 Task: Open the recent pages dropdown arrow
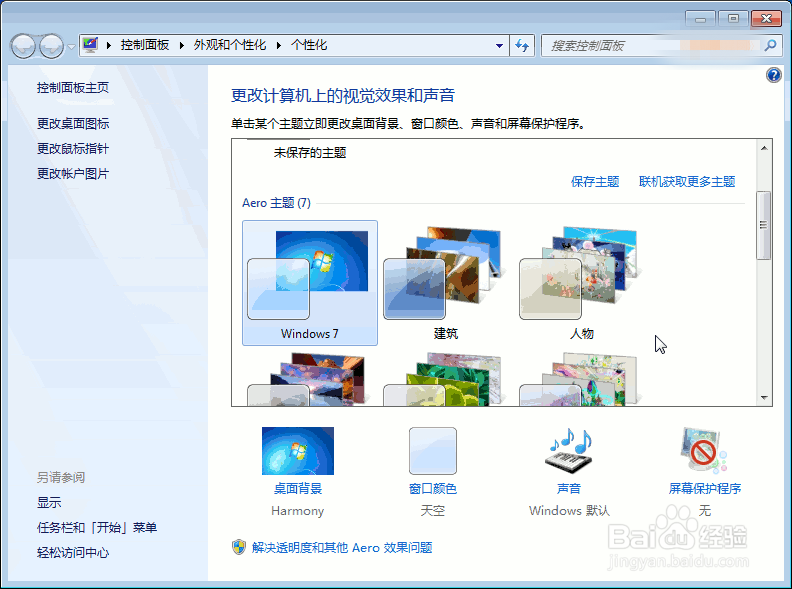[x=71, y=46]
